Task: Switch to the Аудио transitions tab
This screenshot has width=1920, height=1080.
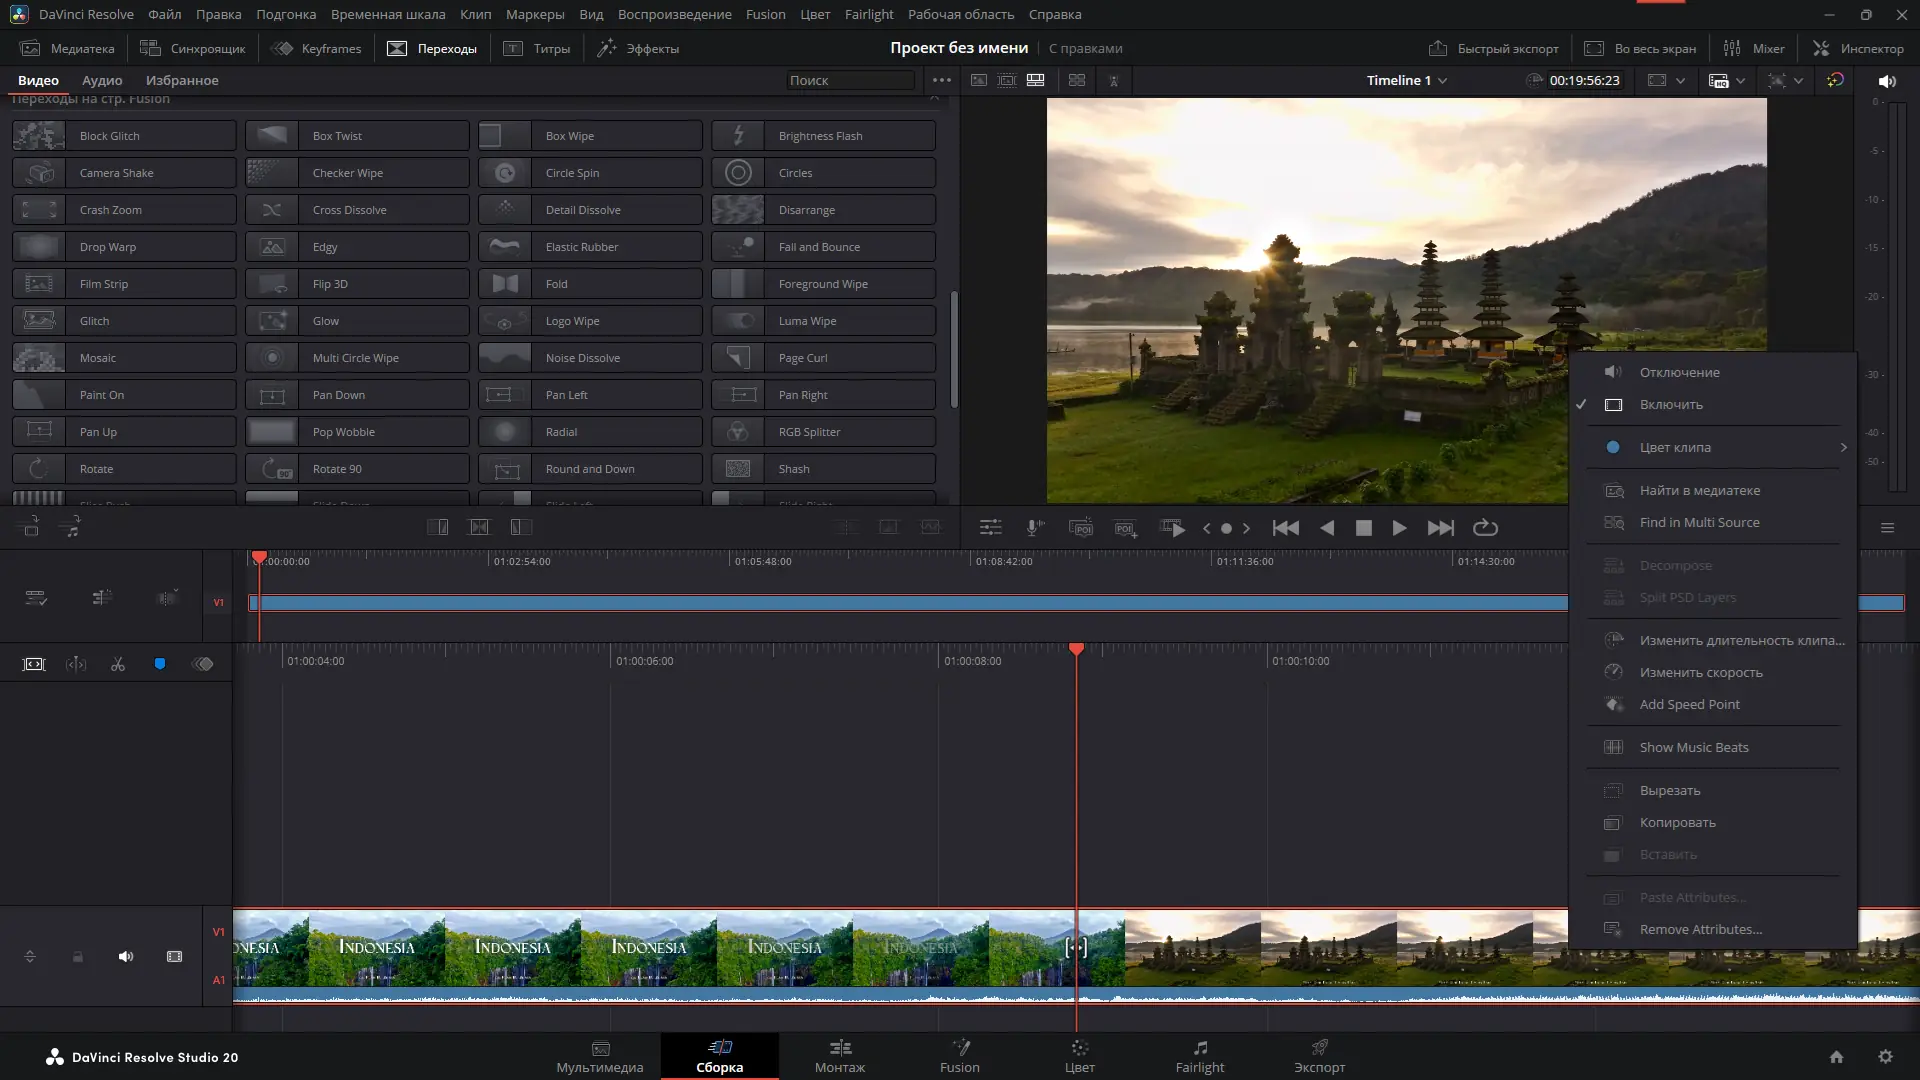Action: pyautogui.click(x=102, y=81)
